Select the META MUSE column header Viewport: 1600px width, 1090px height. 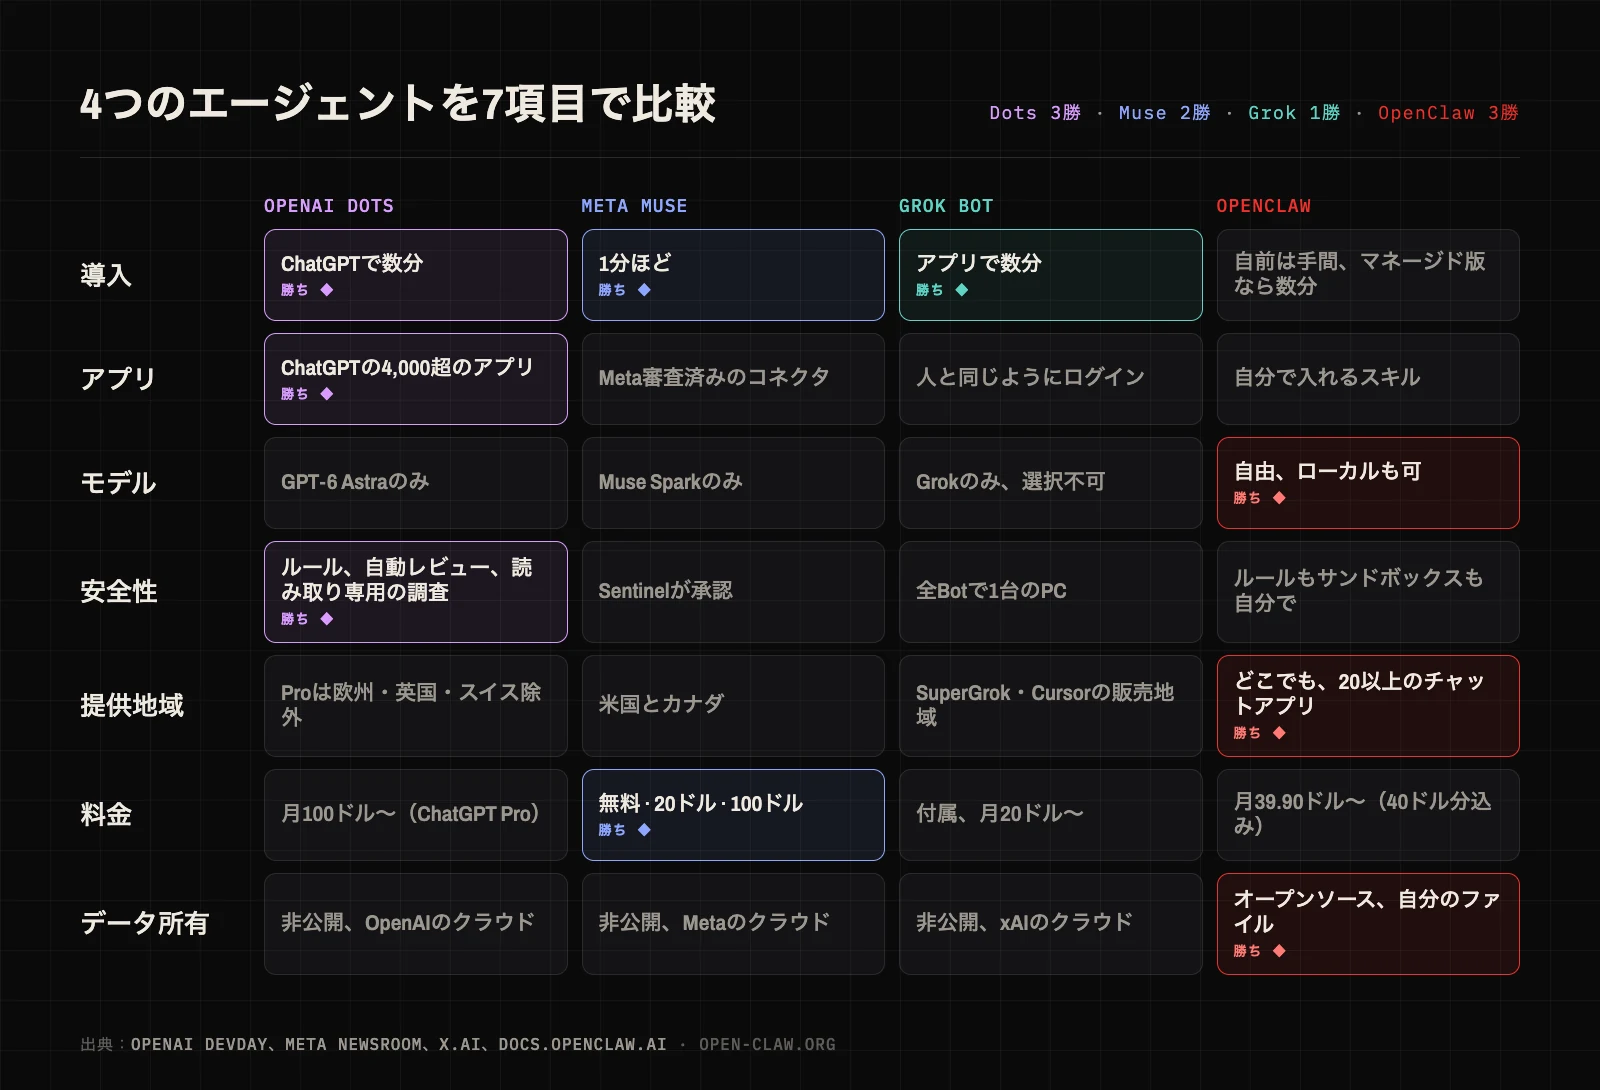[x=634, y=206]
